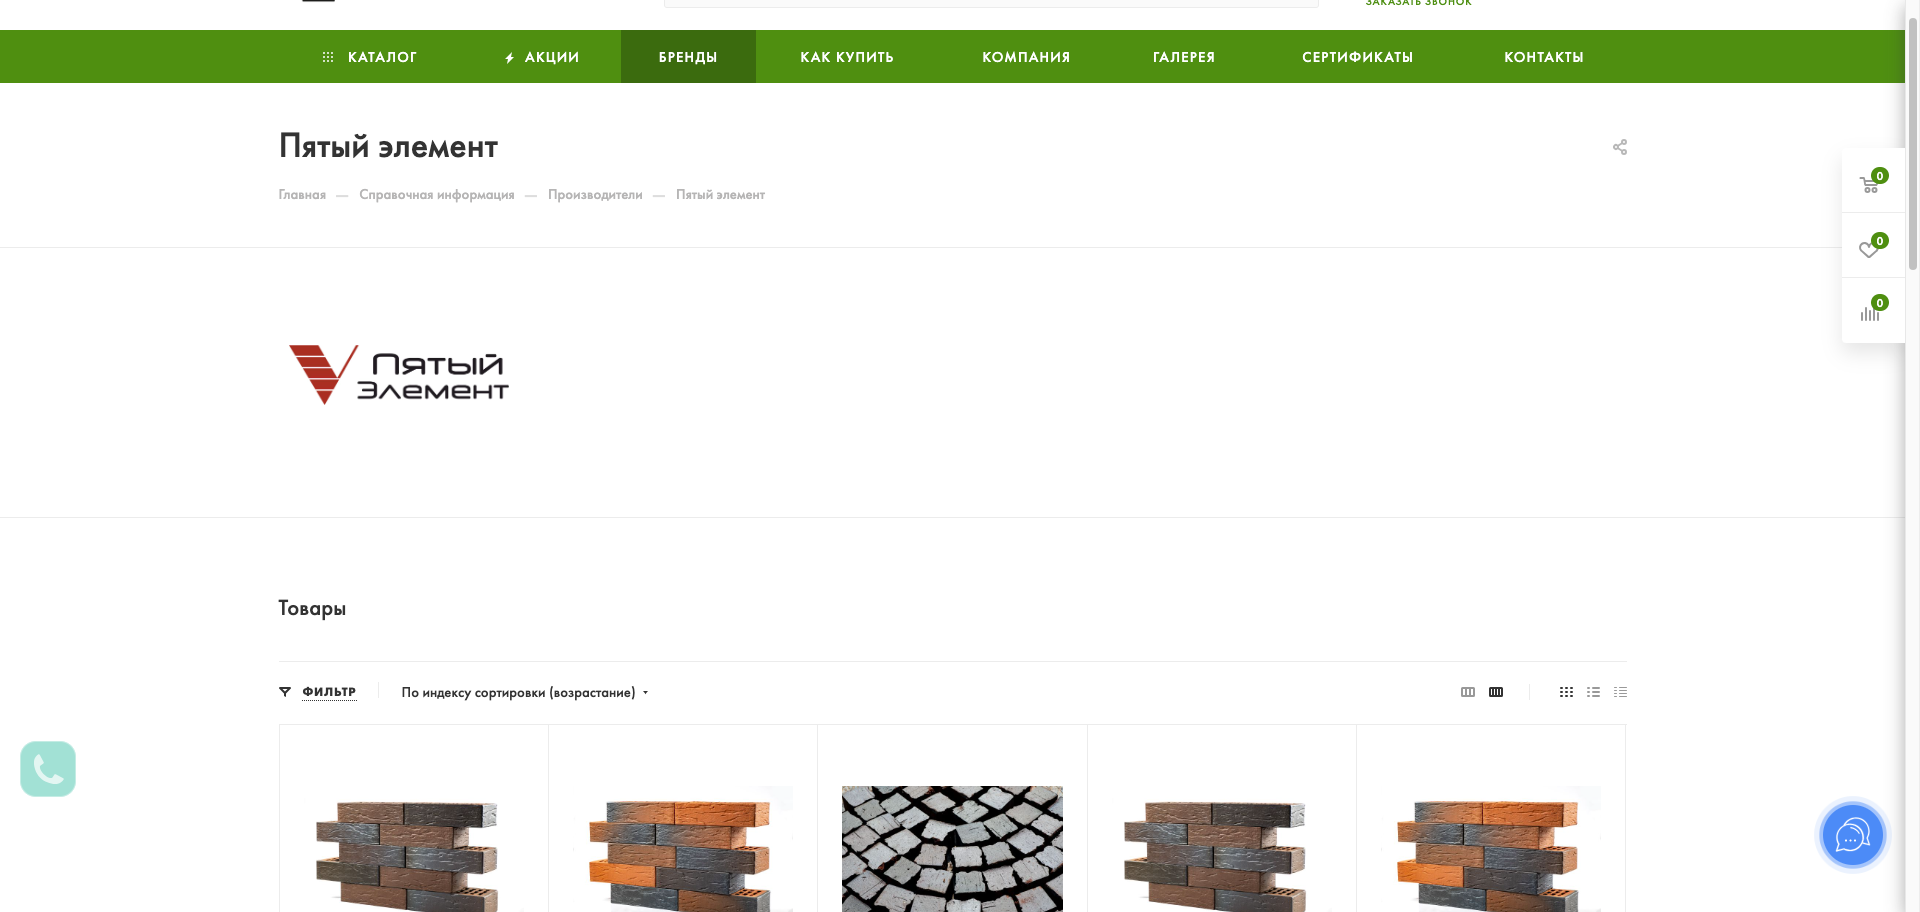
Task: Open the last orange brick product thumbnail
Action: pos(1490,850)
